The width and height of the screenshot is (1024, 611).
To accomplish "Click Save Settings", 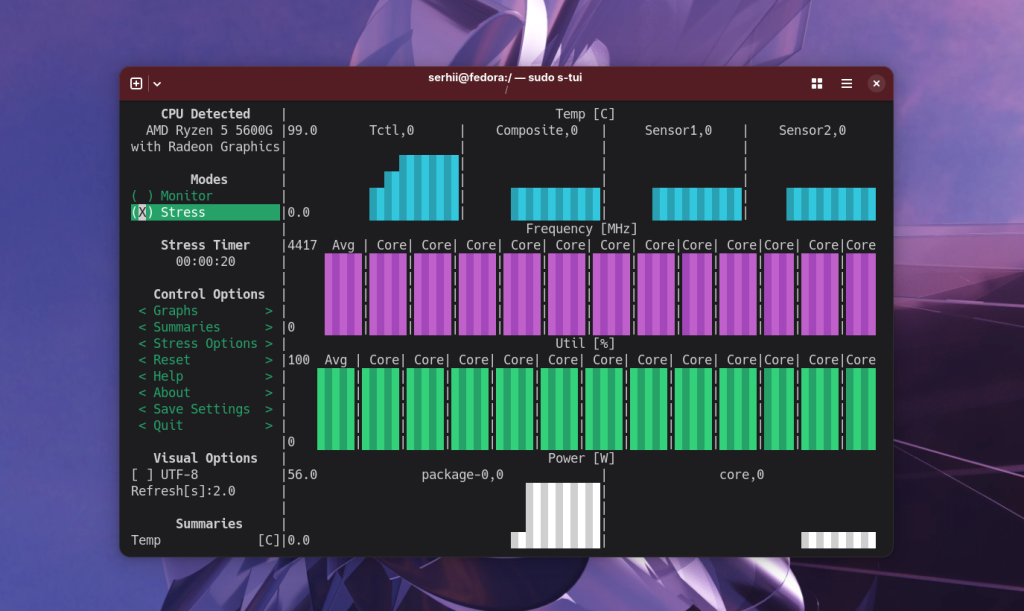I will coord(202,409).
